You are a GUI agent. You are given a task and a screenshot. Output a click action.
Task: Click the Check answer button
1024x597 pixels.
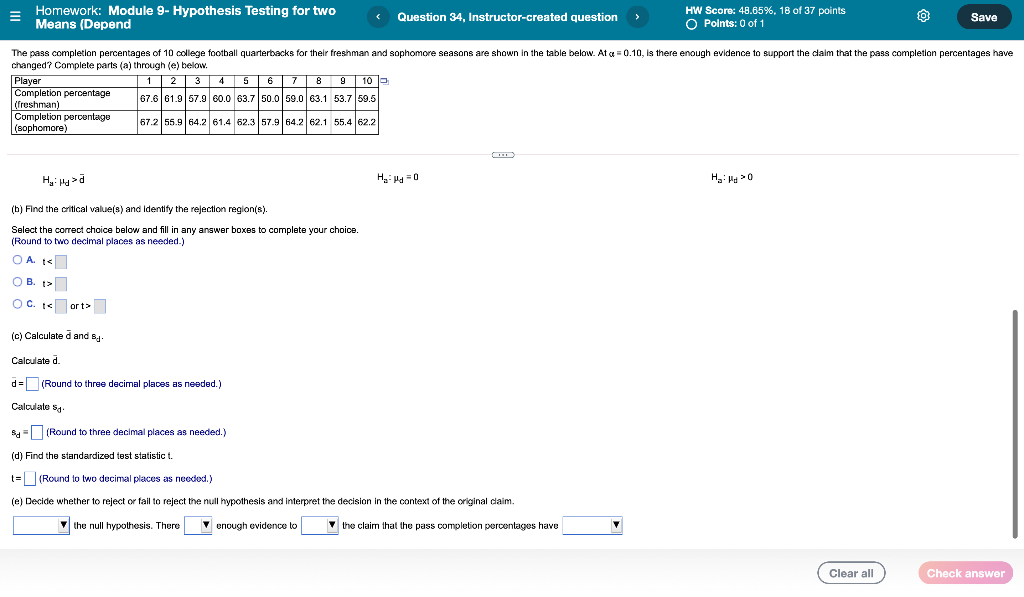(965, 573)
